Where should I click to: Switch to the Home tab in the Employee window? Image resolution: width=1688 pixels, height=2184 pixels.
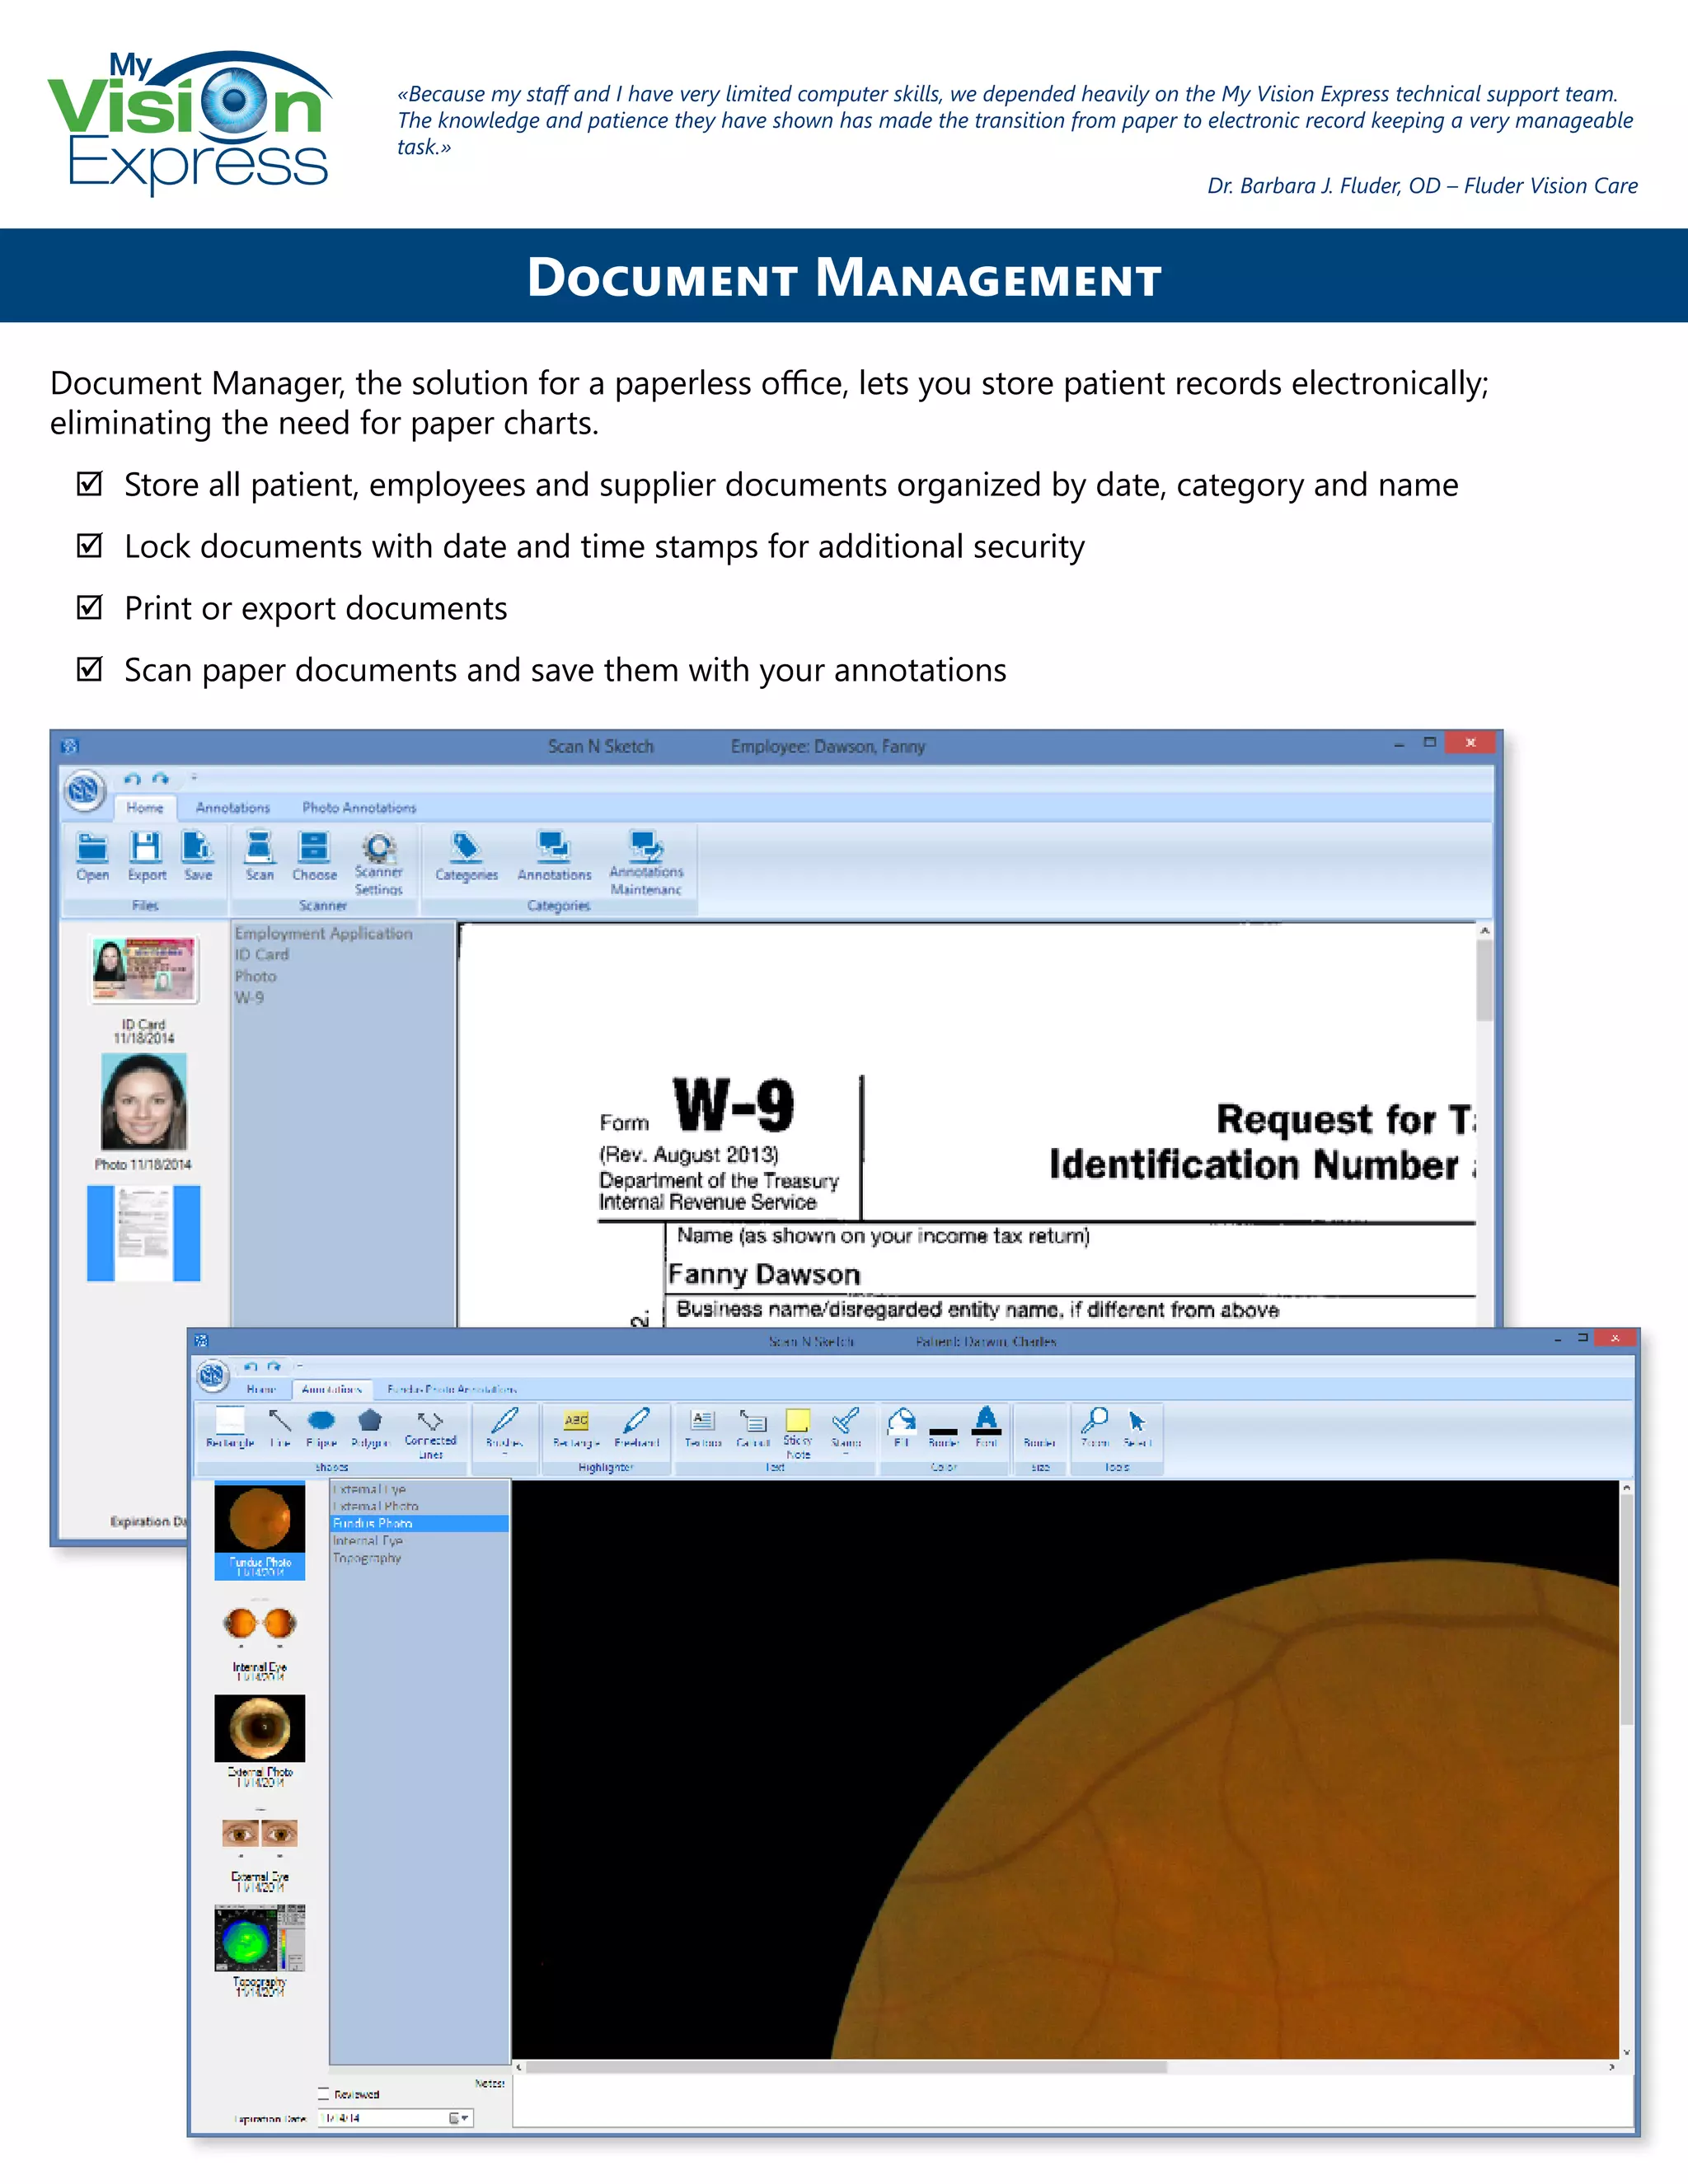(x=145, y=807)
